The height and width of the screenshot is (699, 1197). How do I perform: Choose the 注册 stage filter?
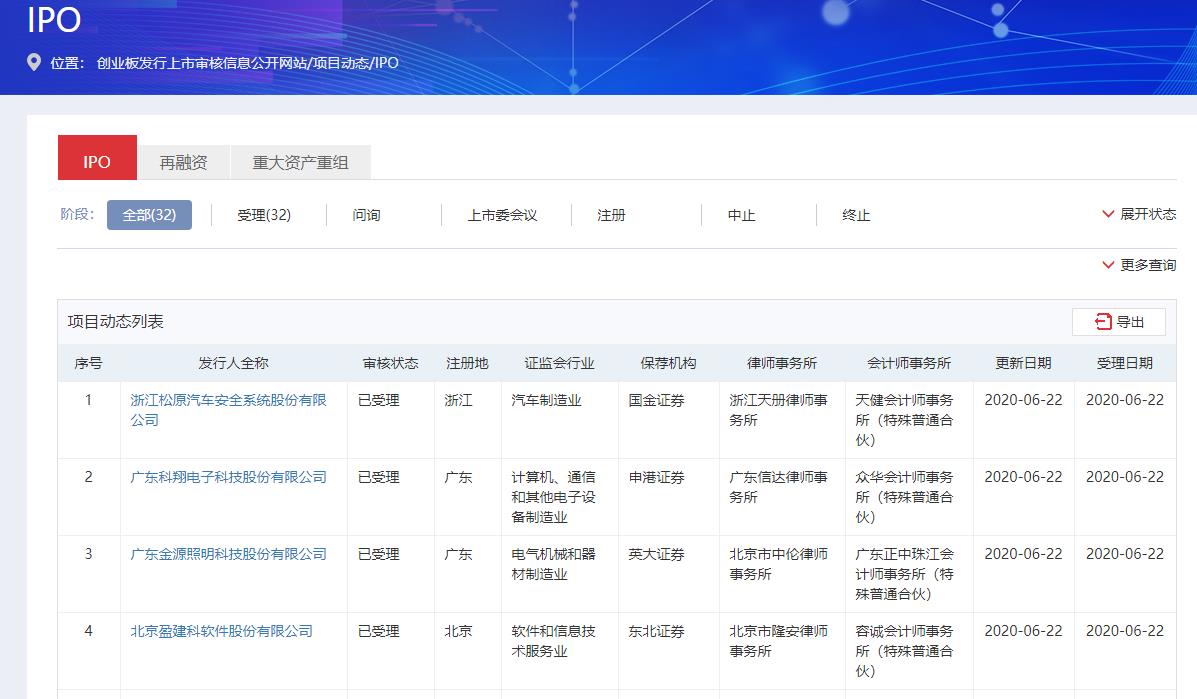[611, 215]
